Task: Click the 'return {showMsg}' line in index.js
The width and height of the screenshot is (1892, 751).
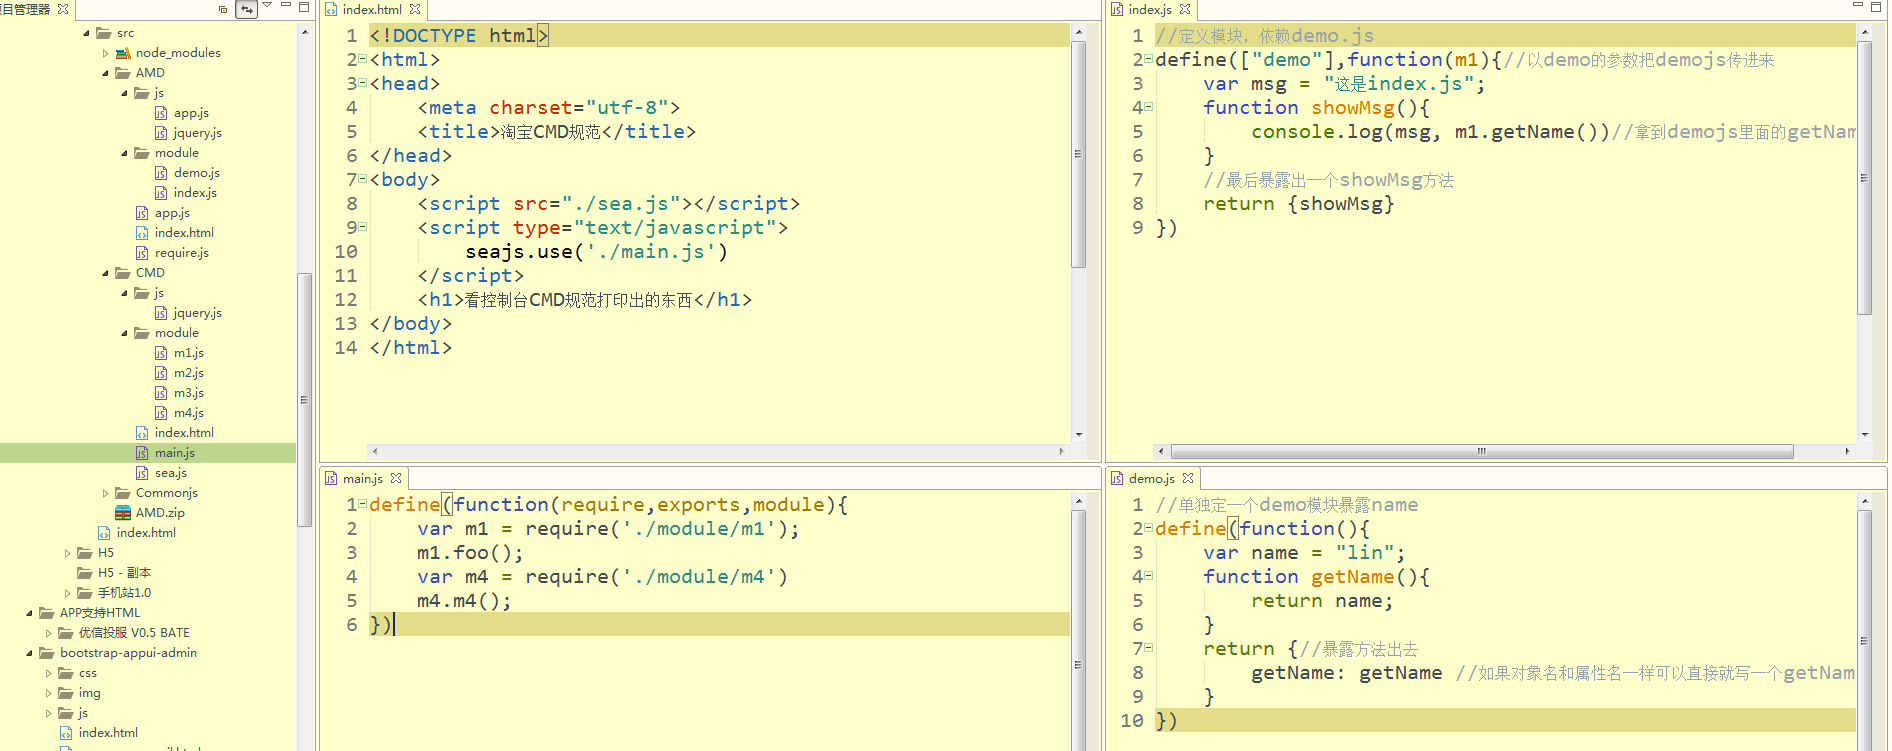Action: point(1298,204)
